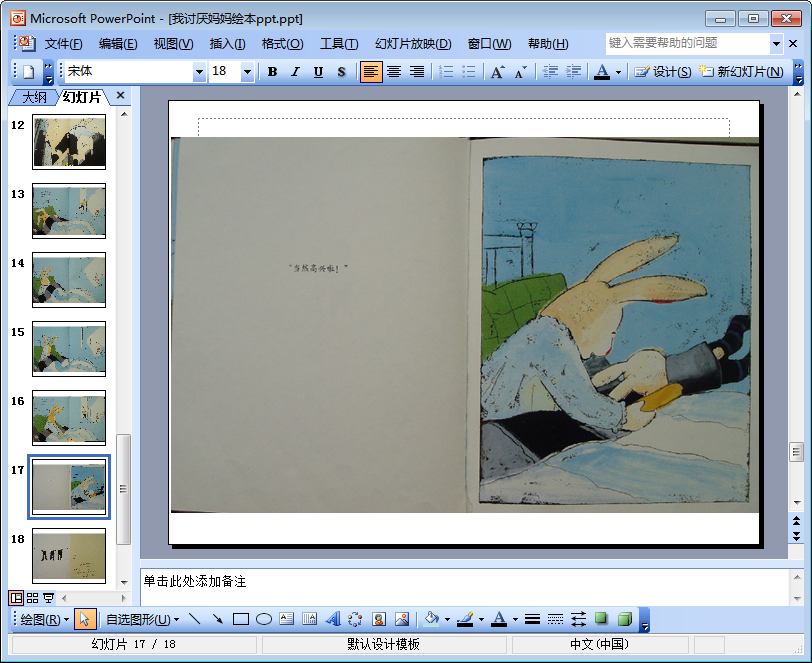Decrease font size
Image resolution: width=812 pixels, height=663 pixels.
[520, 71]
